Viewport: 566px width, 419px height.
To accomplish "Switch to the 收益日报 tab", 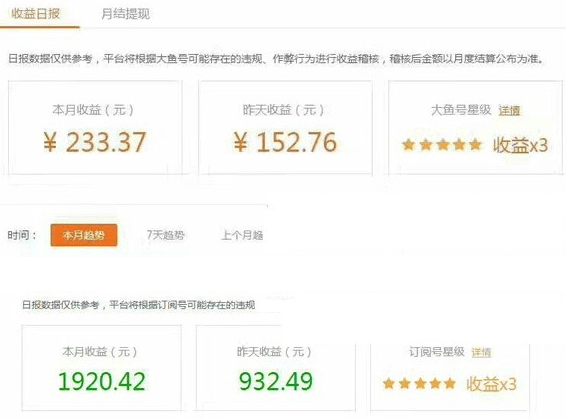I will point(35,14).
